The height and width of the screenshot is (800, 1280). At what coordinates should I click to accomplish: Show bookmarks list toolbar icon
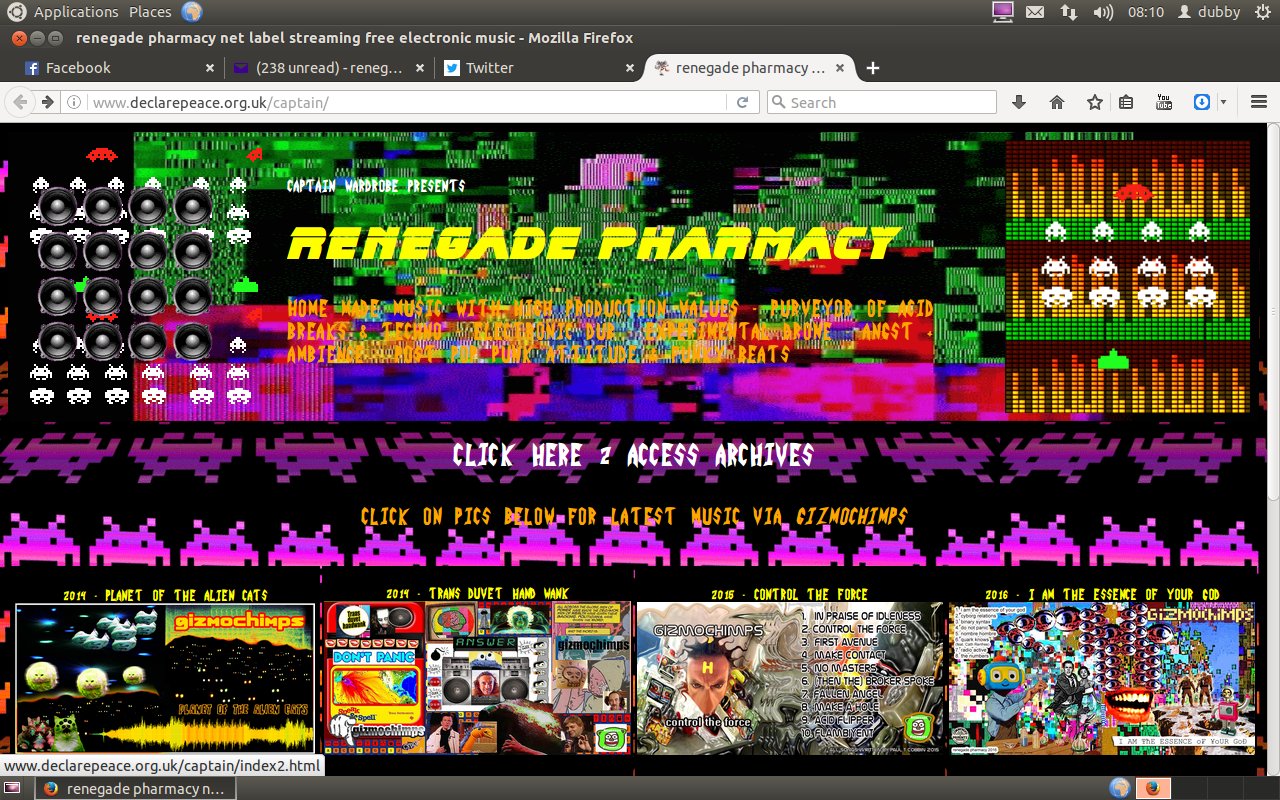click(x=1125, y=102)
